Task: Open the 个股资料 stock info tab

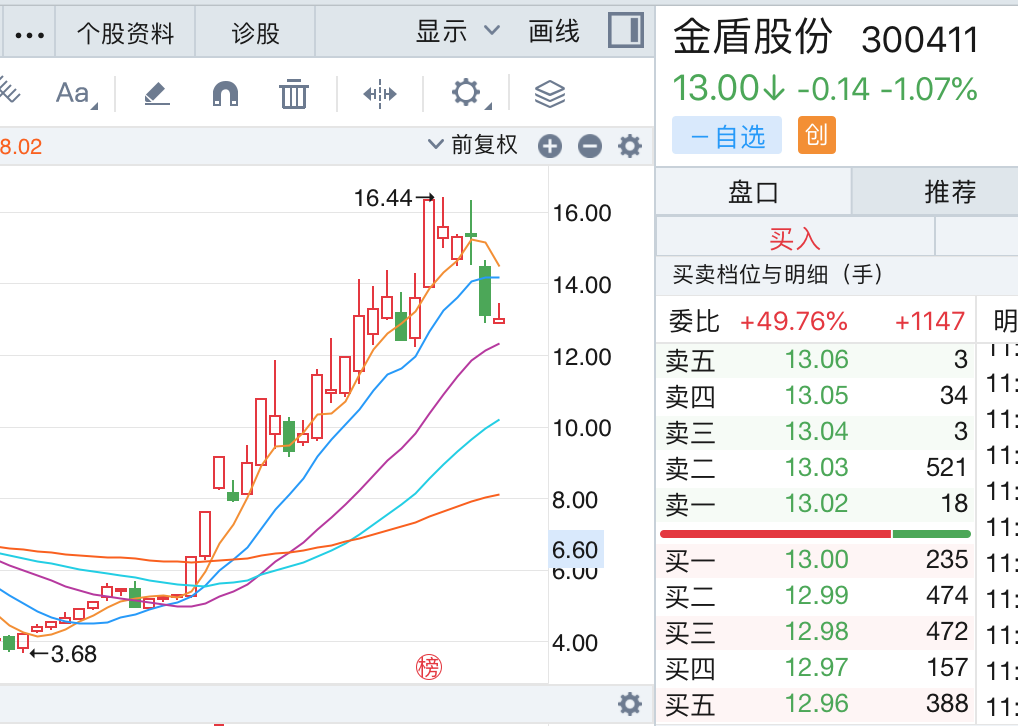Action: (x=125, y=33)
